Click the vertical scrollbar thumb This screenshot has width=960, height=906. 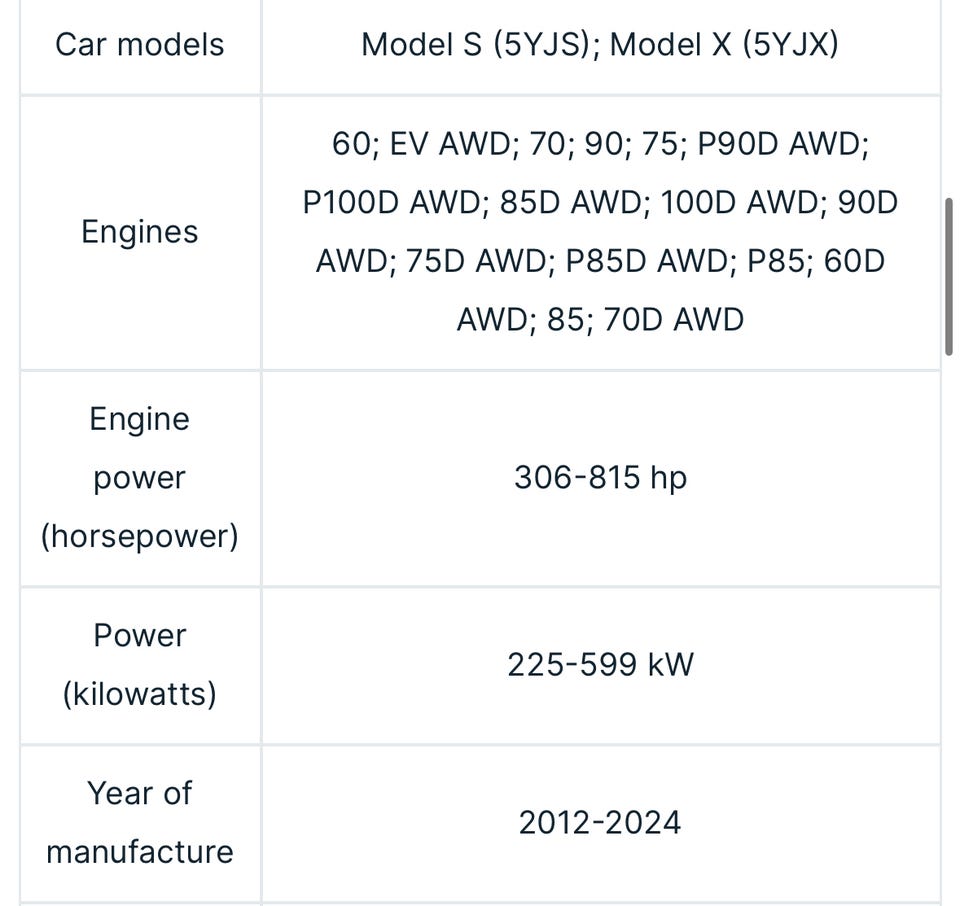pos(948,276)
